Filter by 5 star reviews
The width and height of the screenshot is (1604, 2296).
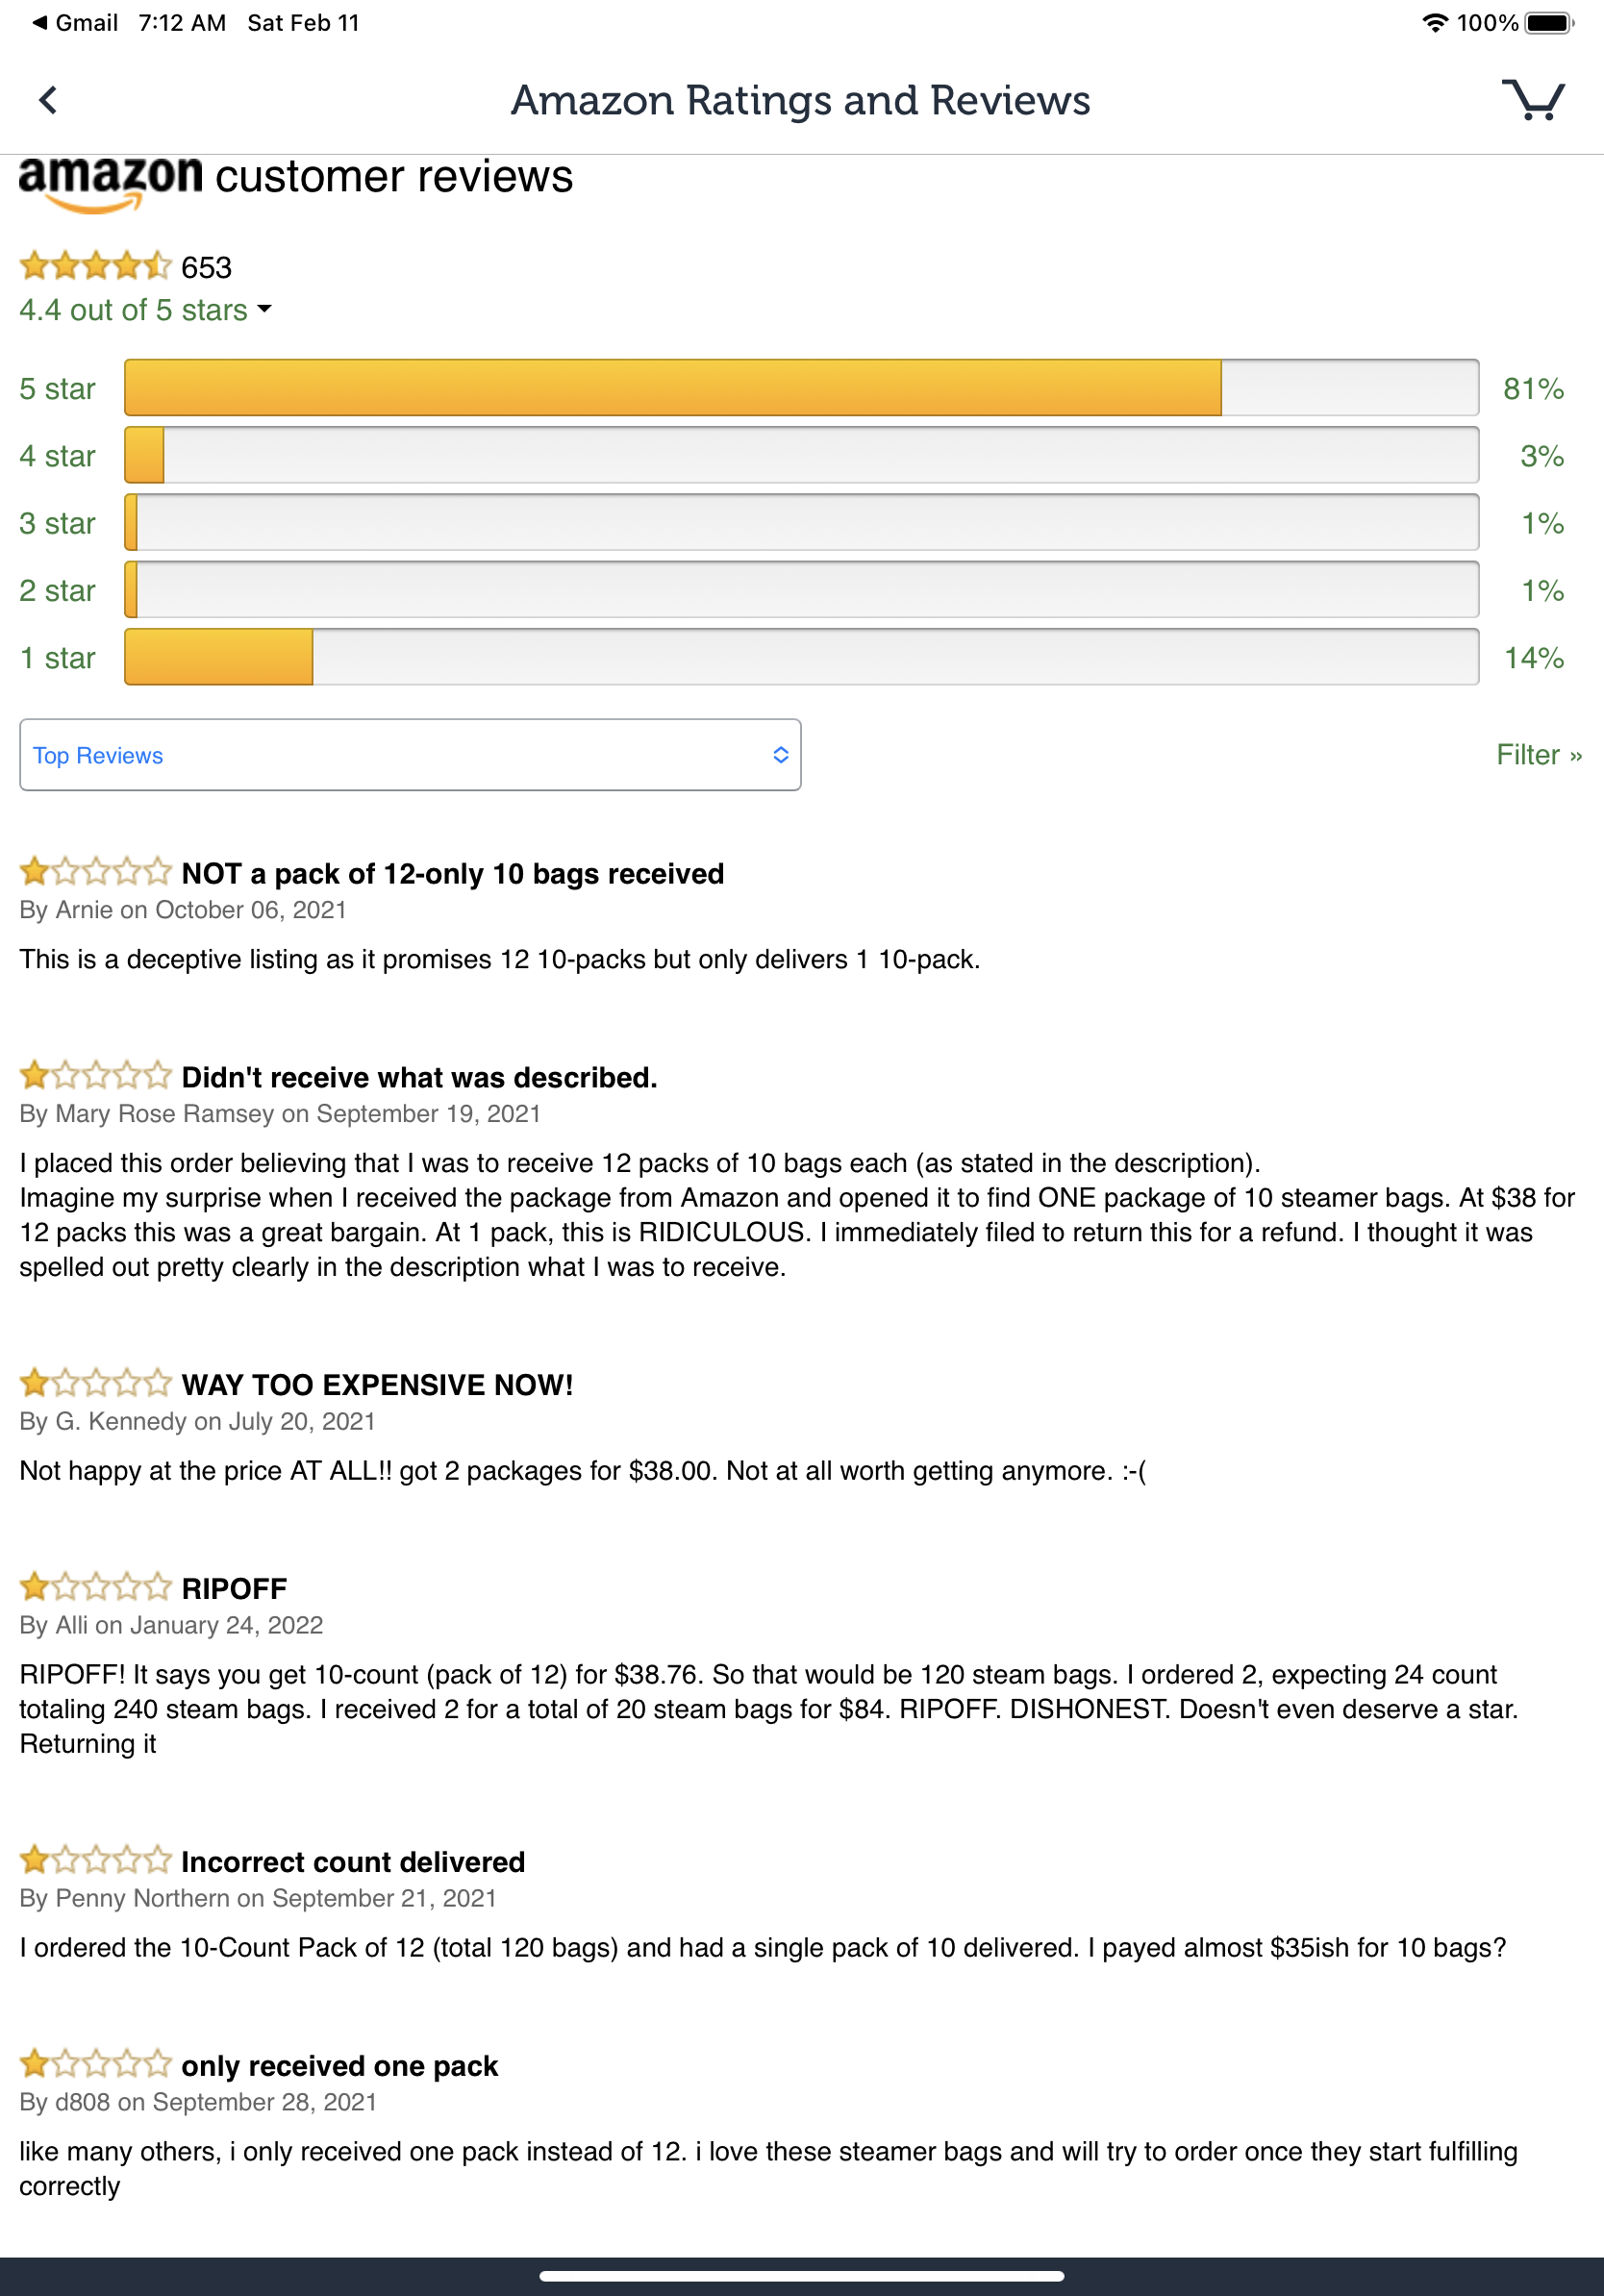point(57,388)
